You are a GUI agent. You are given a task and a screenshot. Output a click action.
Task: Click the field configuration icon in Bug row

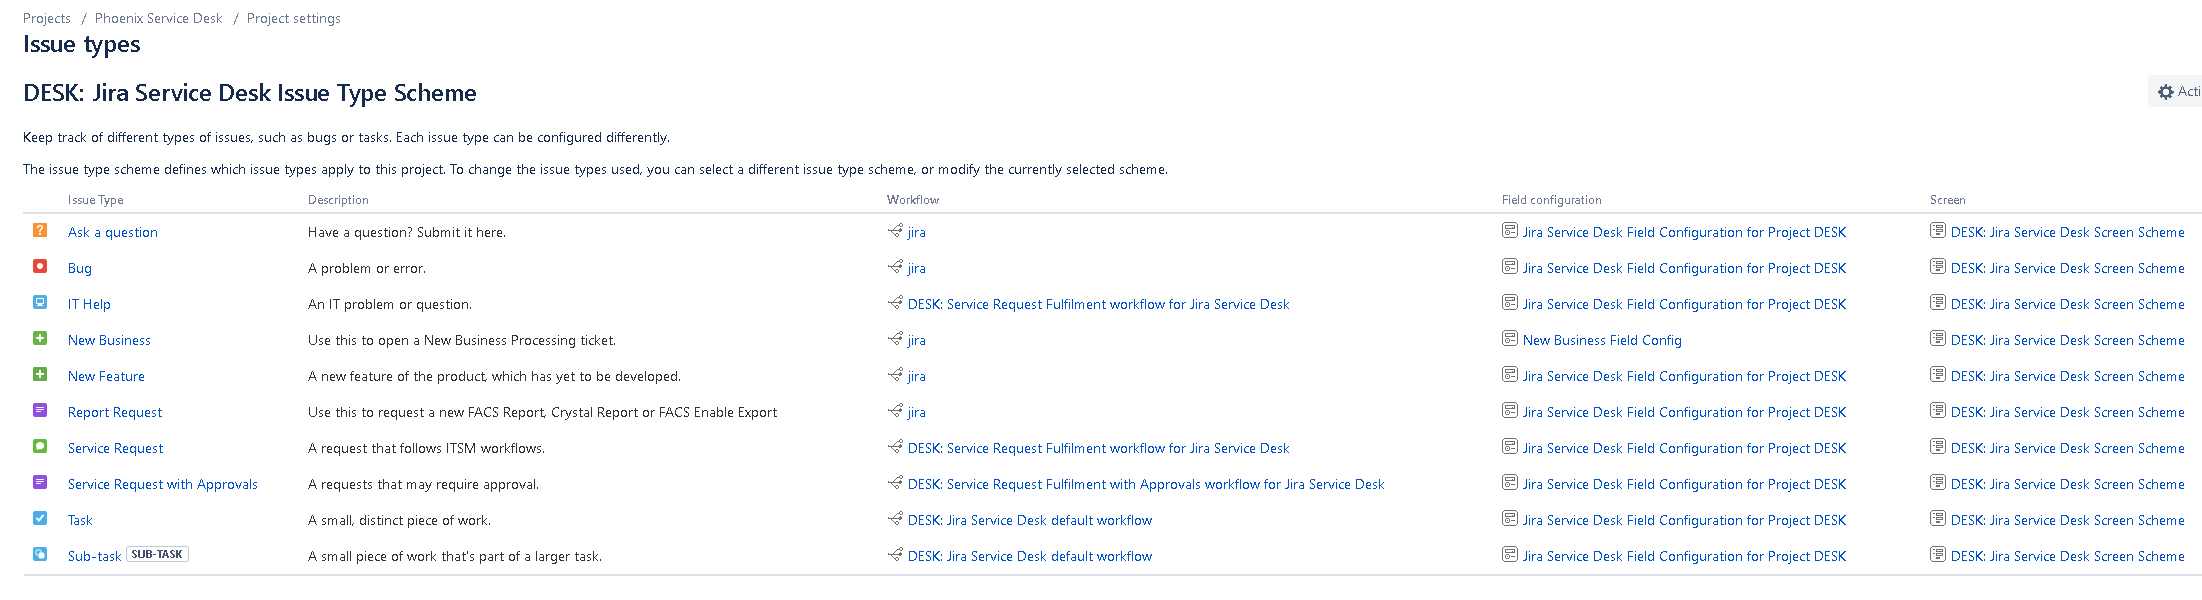pos(1510,267)
